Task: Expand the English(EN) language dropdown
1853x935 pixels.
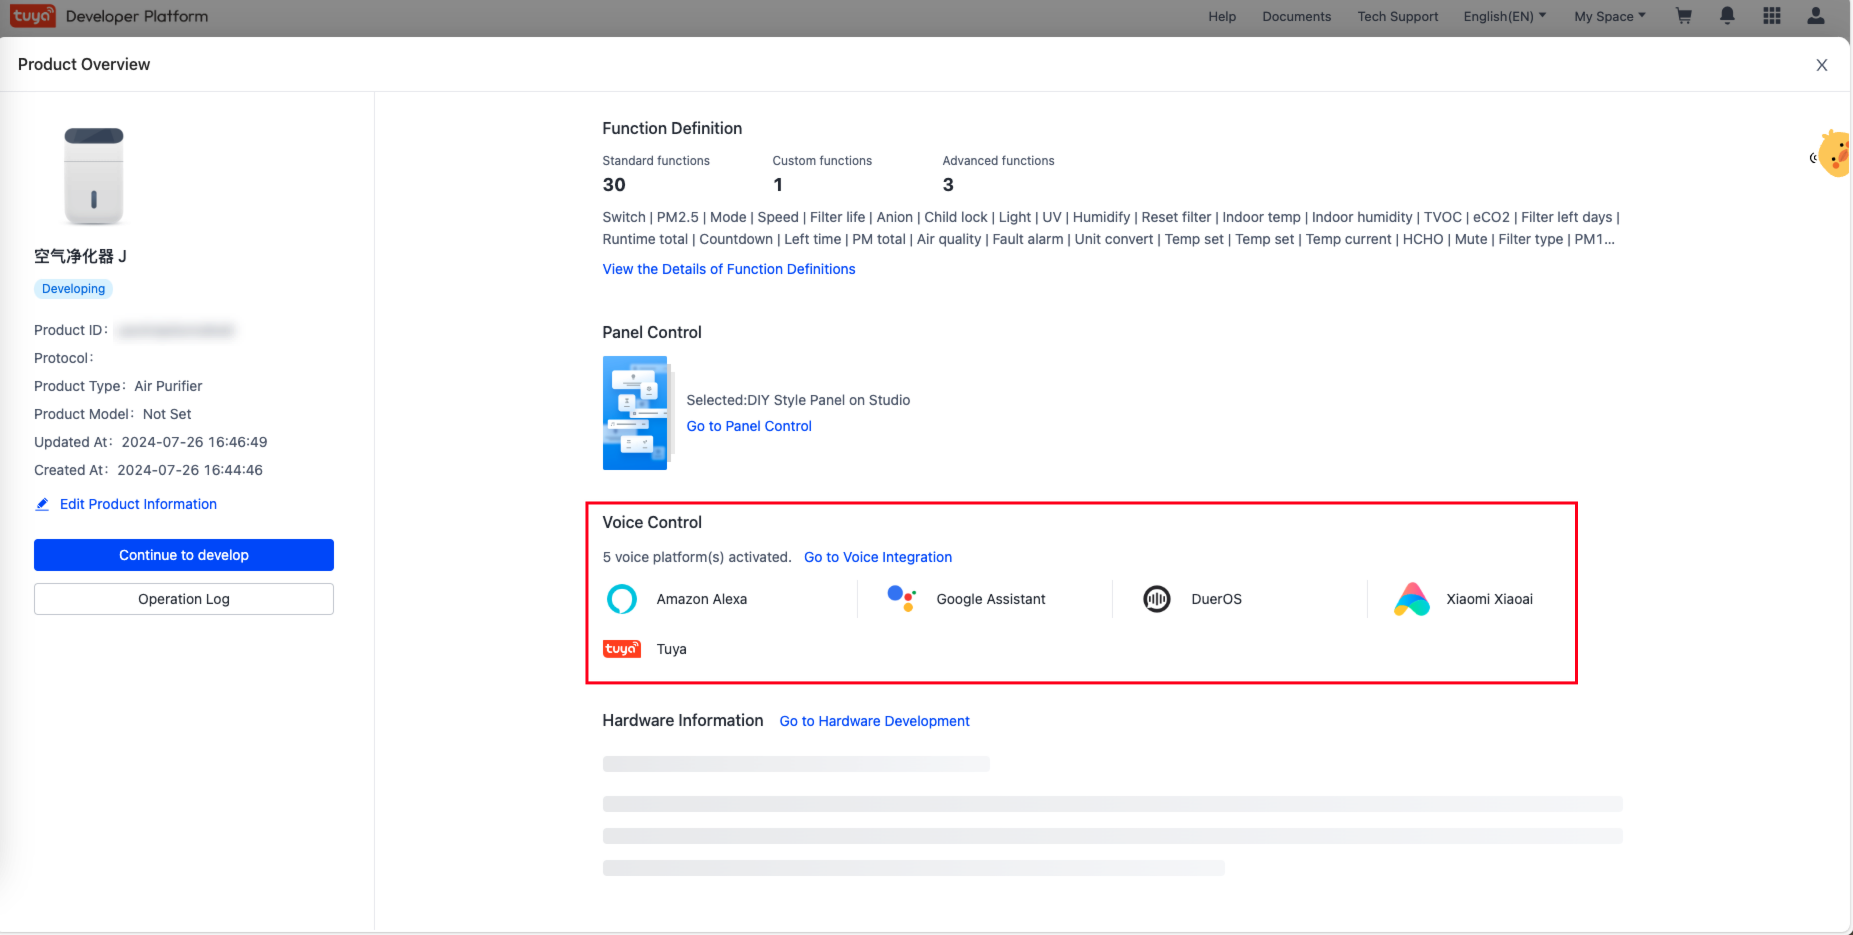Action: (1504, 16)
